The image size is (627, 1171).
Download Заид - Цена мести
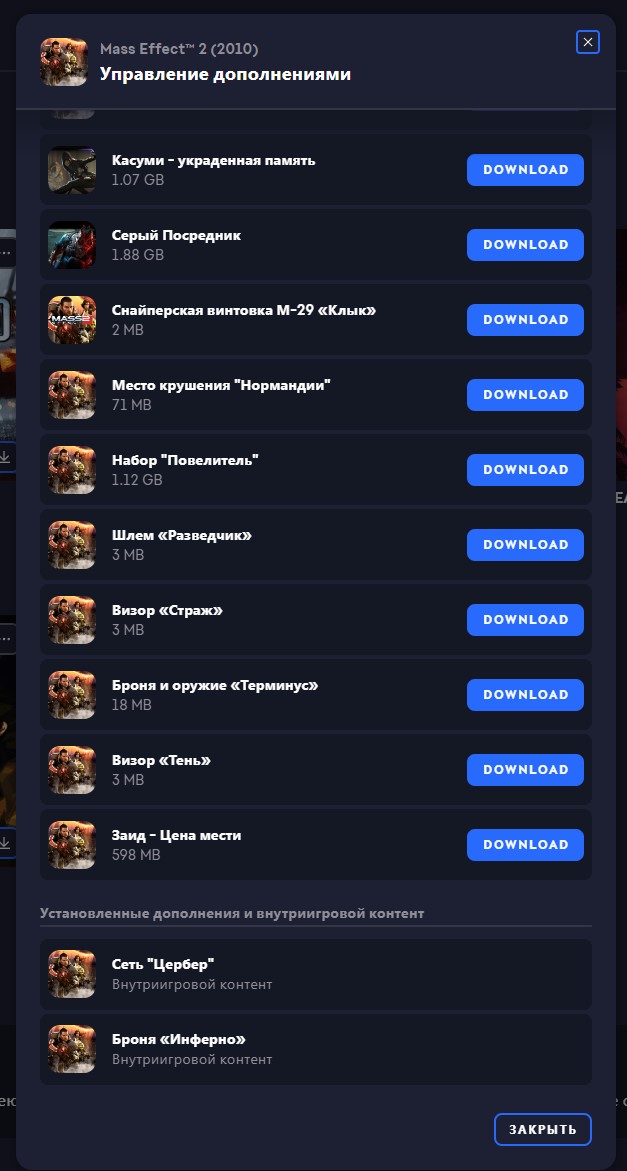point(525,845)
